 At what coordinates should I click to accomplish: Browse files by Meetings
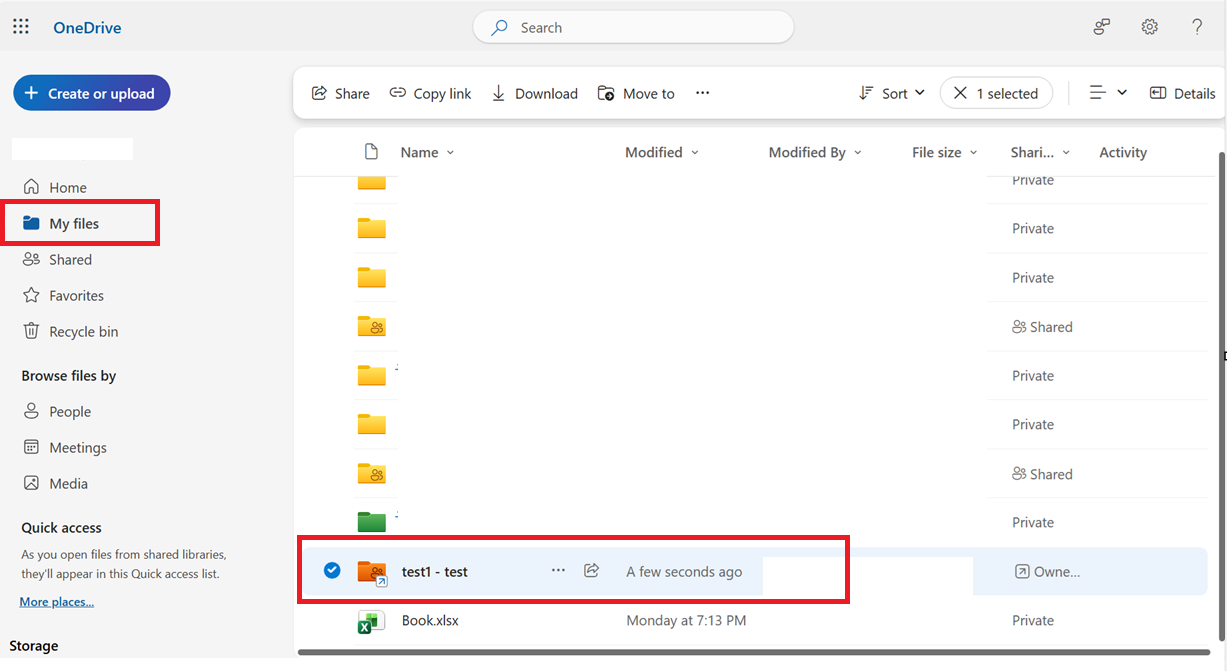65,447
